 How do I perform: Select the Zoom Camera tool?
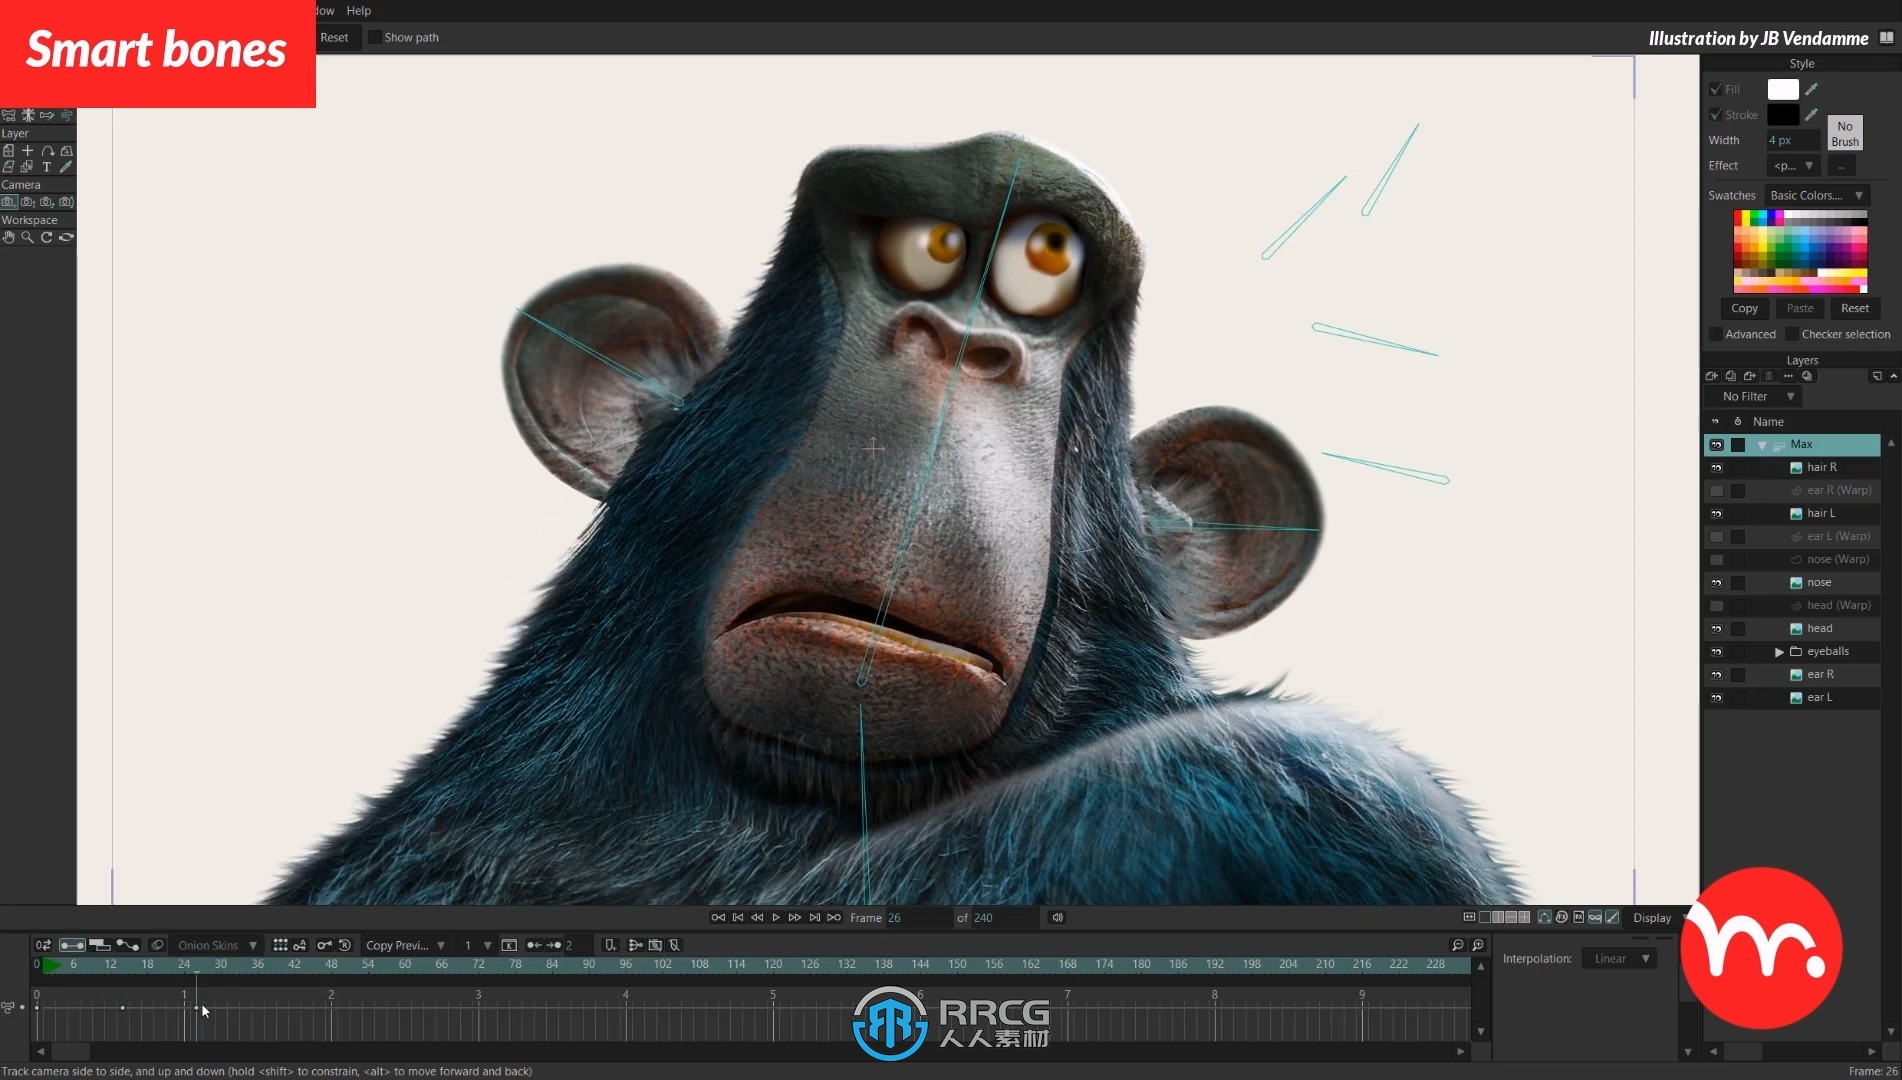click(x=28, y=202)
